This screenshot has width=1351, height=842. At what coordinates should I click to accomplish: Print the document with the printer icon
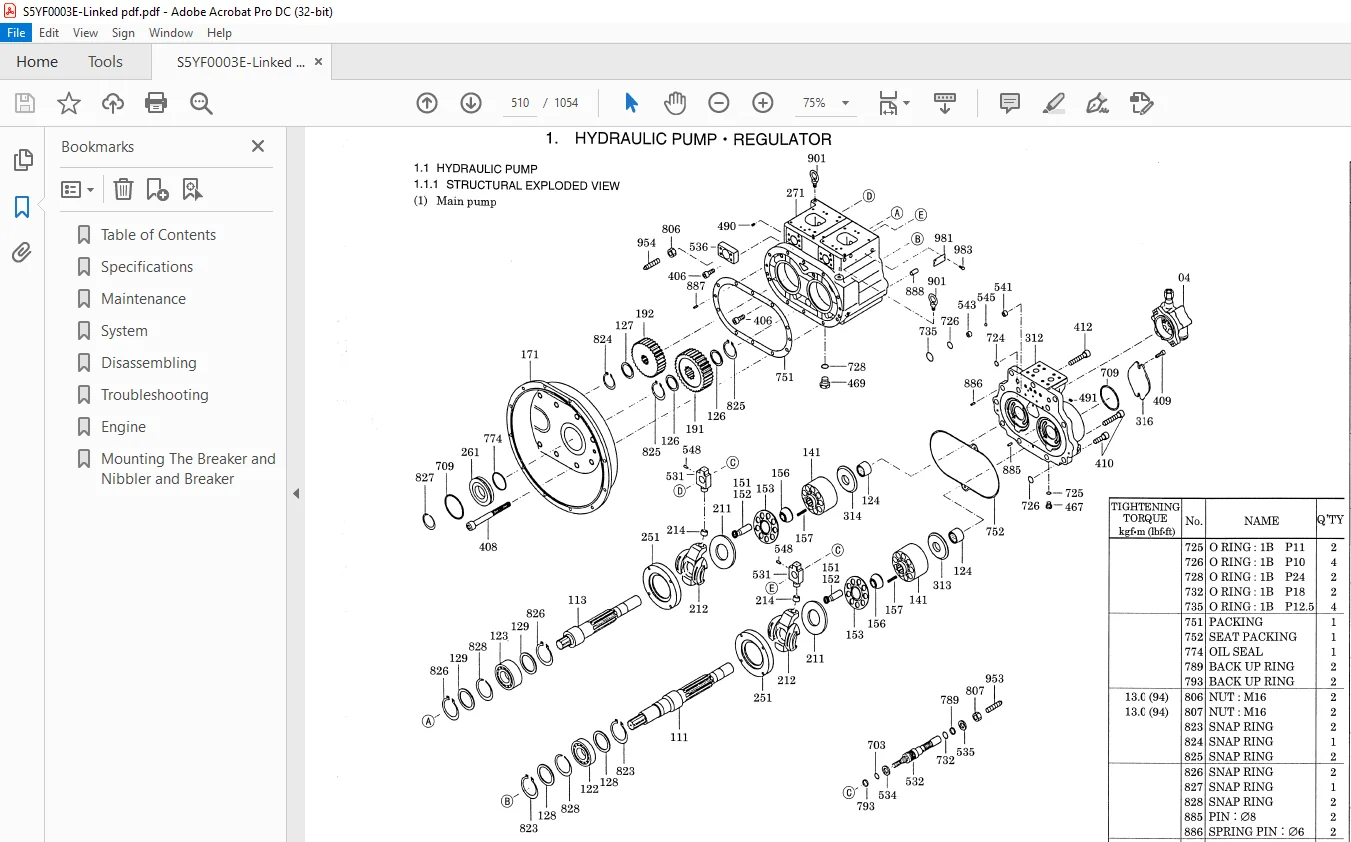[156, 103]
